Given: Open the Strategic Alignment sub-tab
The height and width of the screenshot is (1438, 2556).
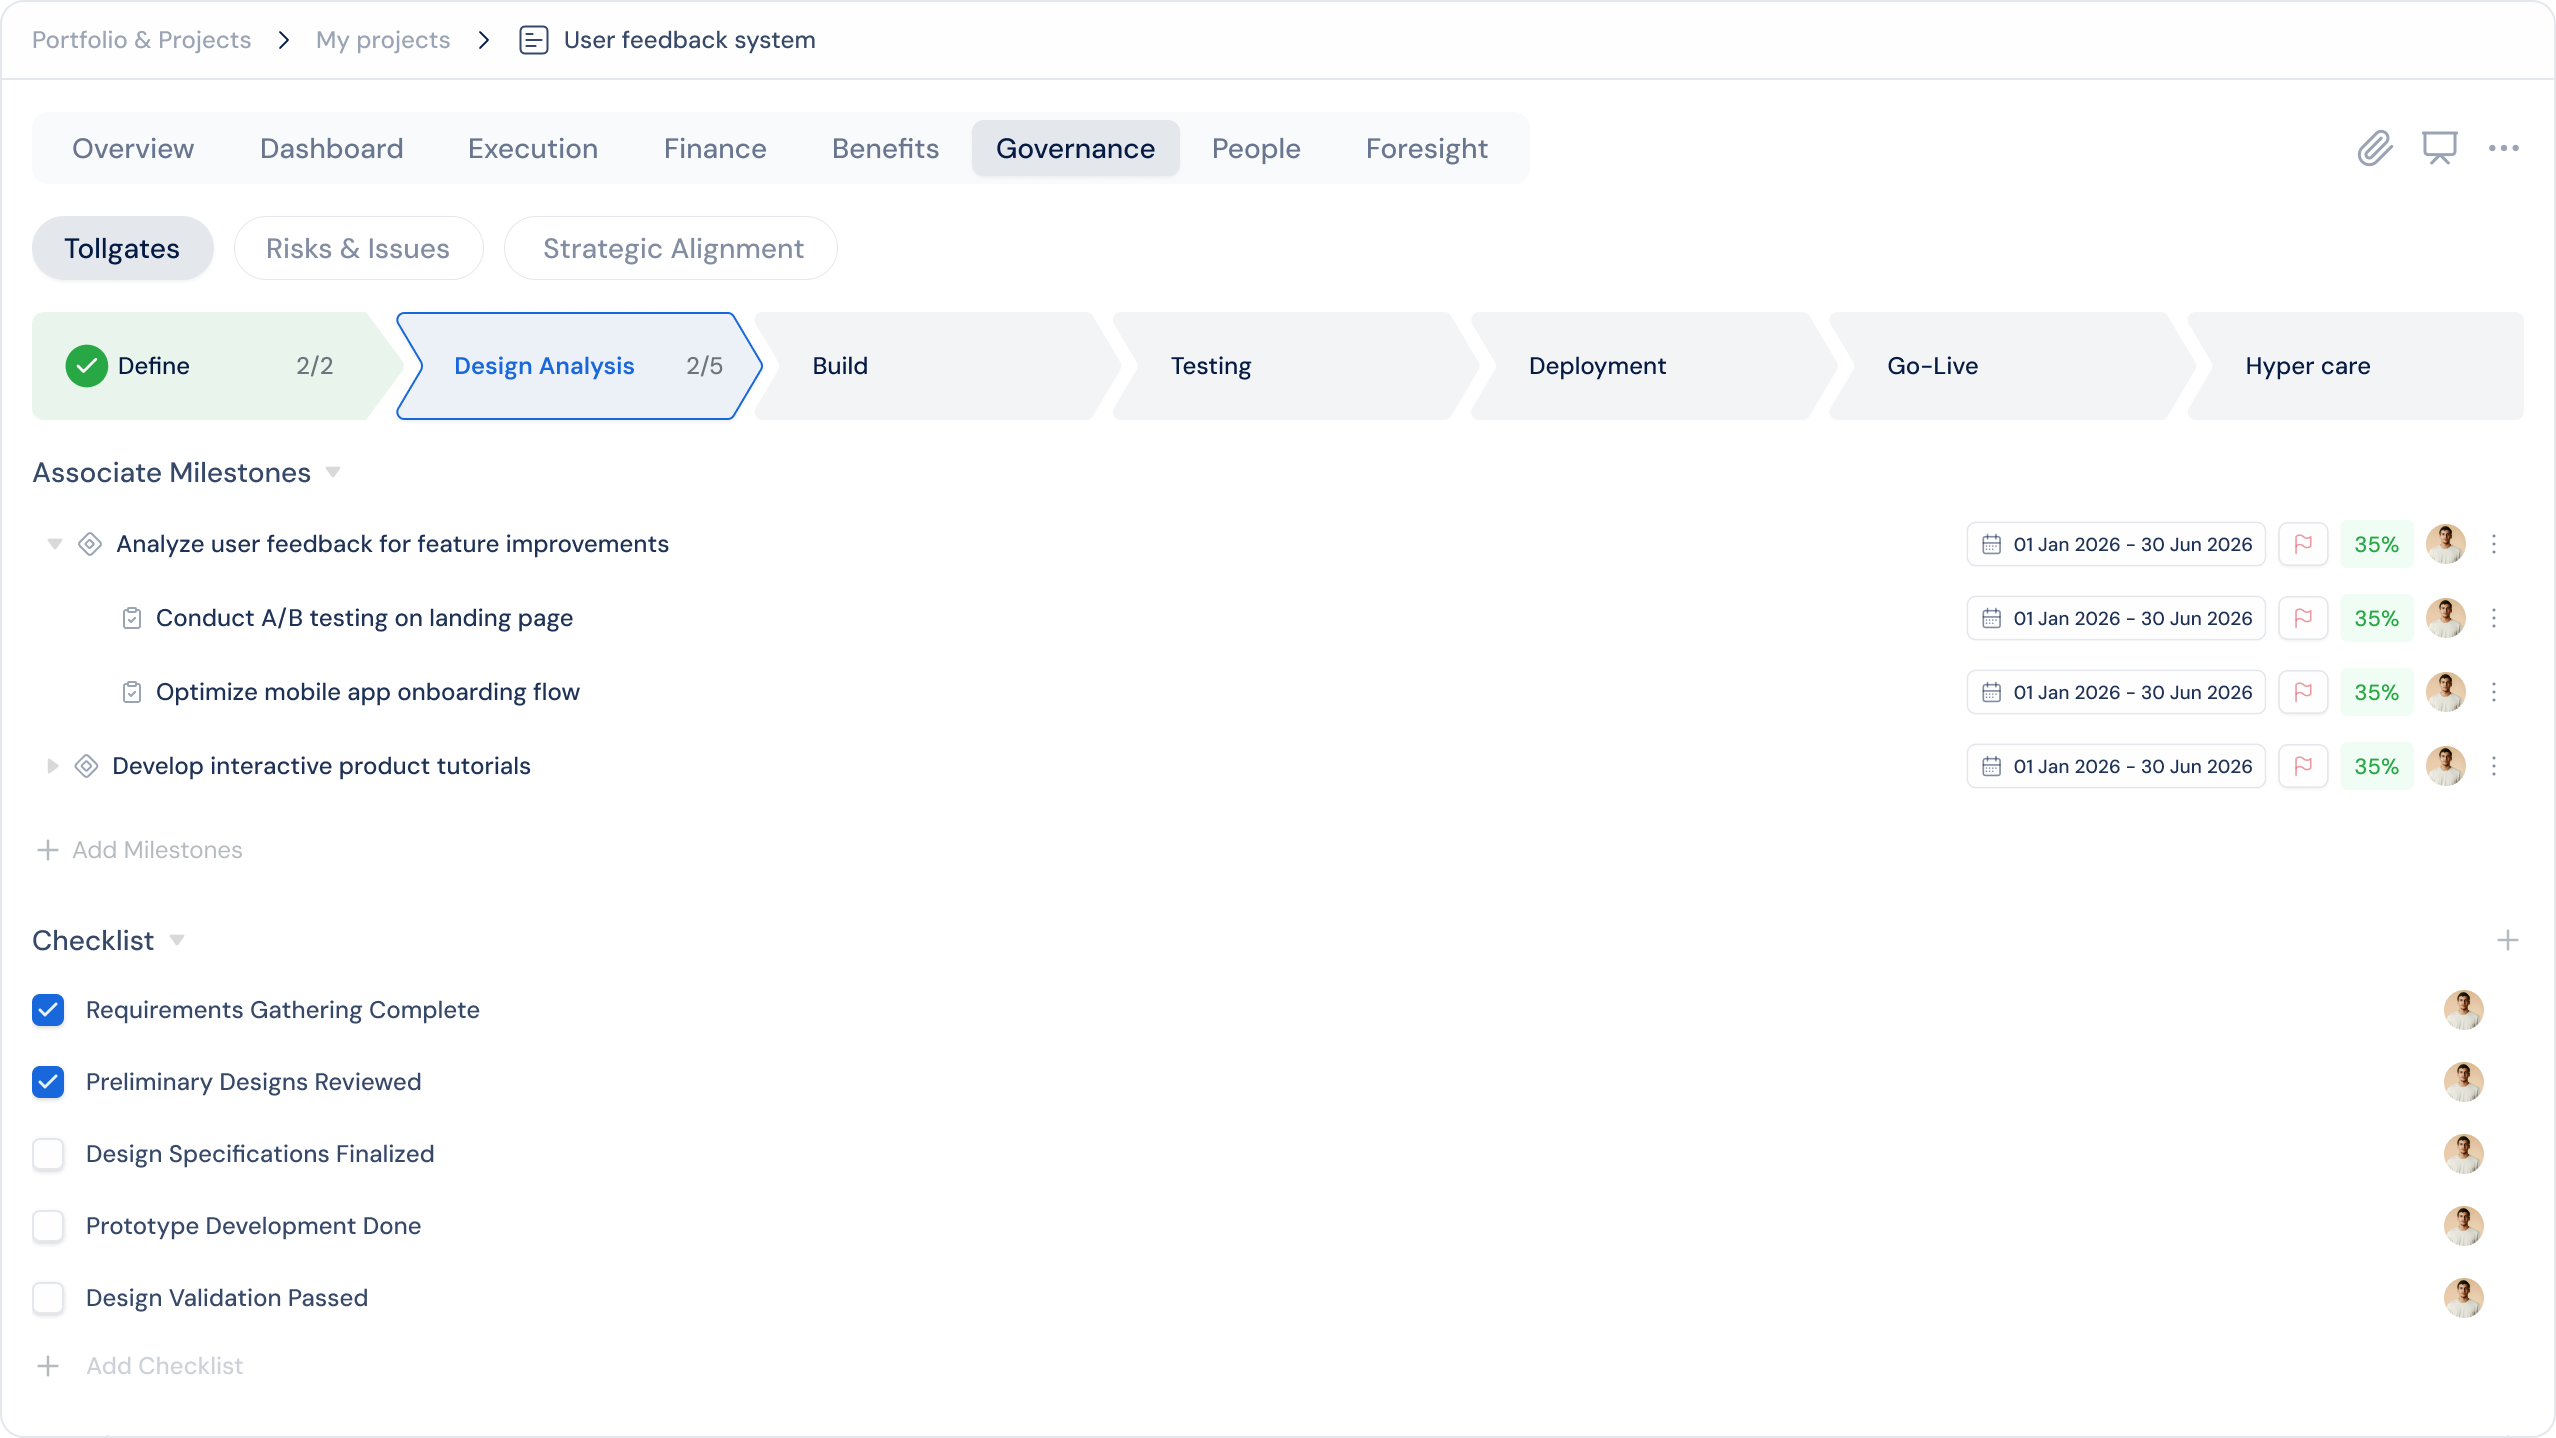Looking at the screenshot, I should point(672,248).
